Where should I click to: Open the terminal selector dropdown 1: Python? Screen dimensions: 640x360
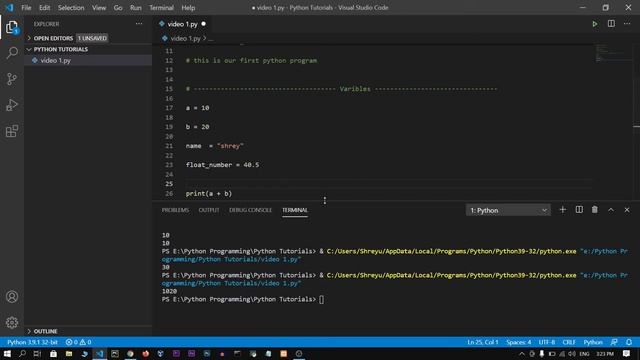(x=508, y=210)
